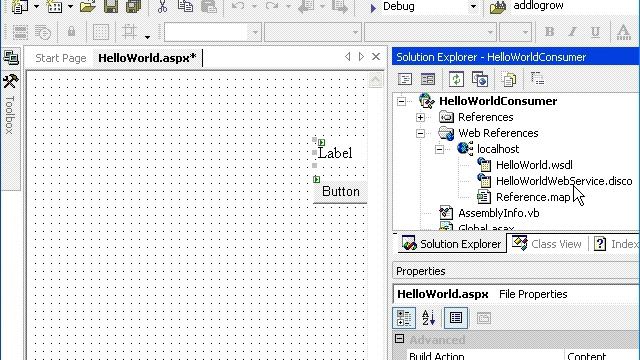Switch to the Start Page tab
The height and width of the screenshot is (360, 640).
pyautogui.click(x=61, y=58)
